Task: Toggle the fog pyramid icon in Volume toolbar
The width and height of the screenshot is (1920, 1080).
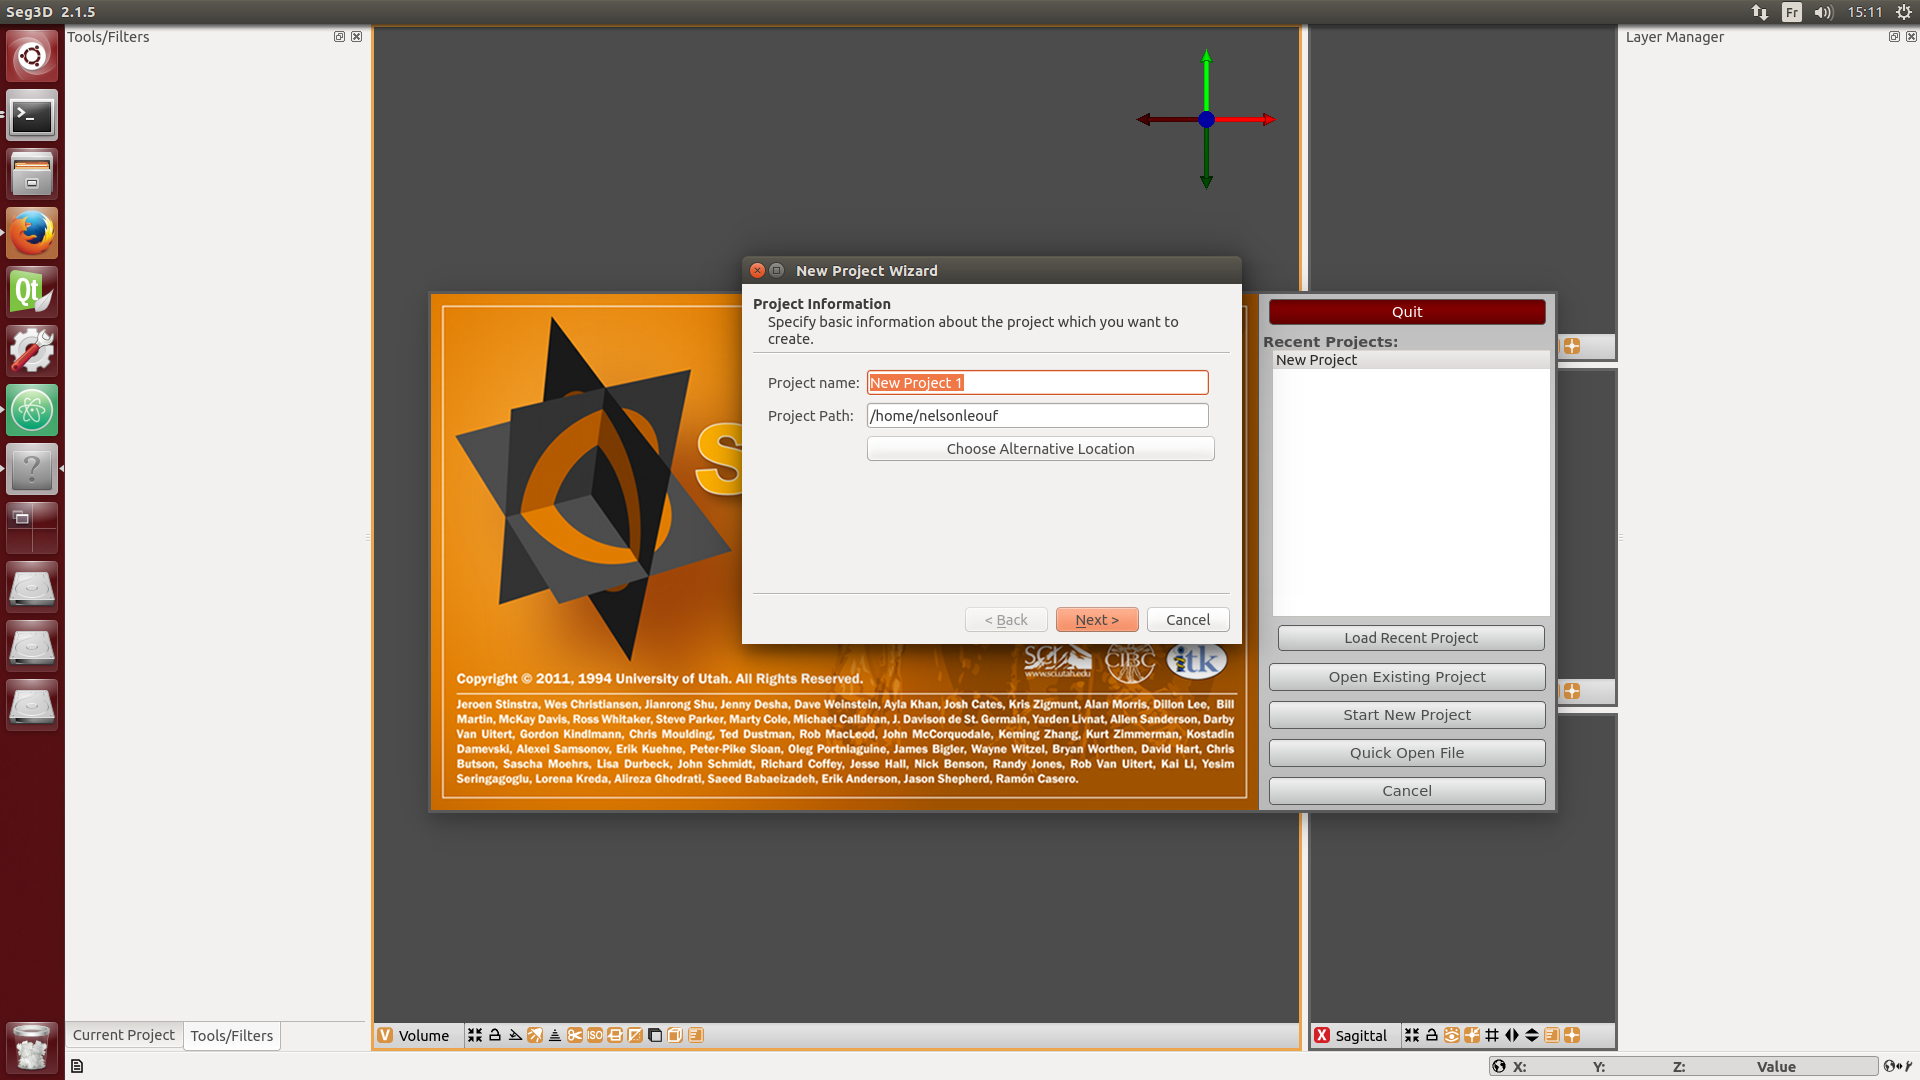Action: [x=555, y=1035]
